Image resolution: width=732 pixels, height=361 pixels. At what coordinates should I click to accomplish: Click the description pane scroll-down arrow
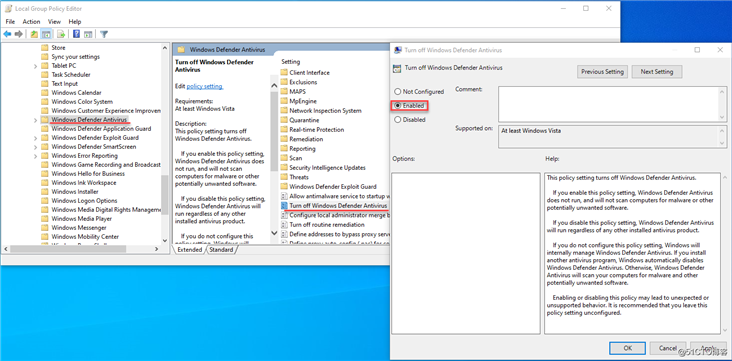[274, 232]
